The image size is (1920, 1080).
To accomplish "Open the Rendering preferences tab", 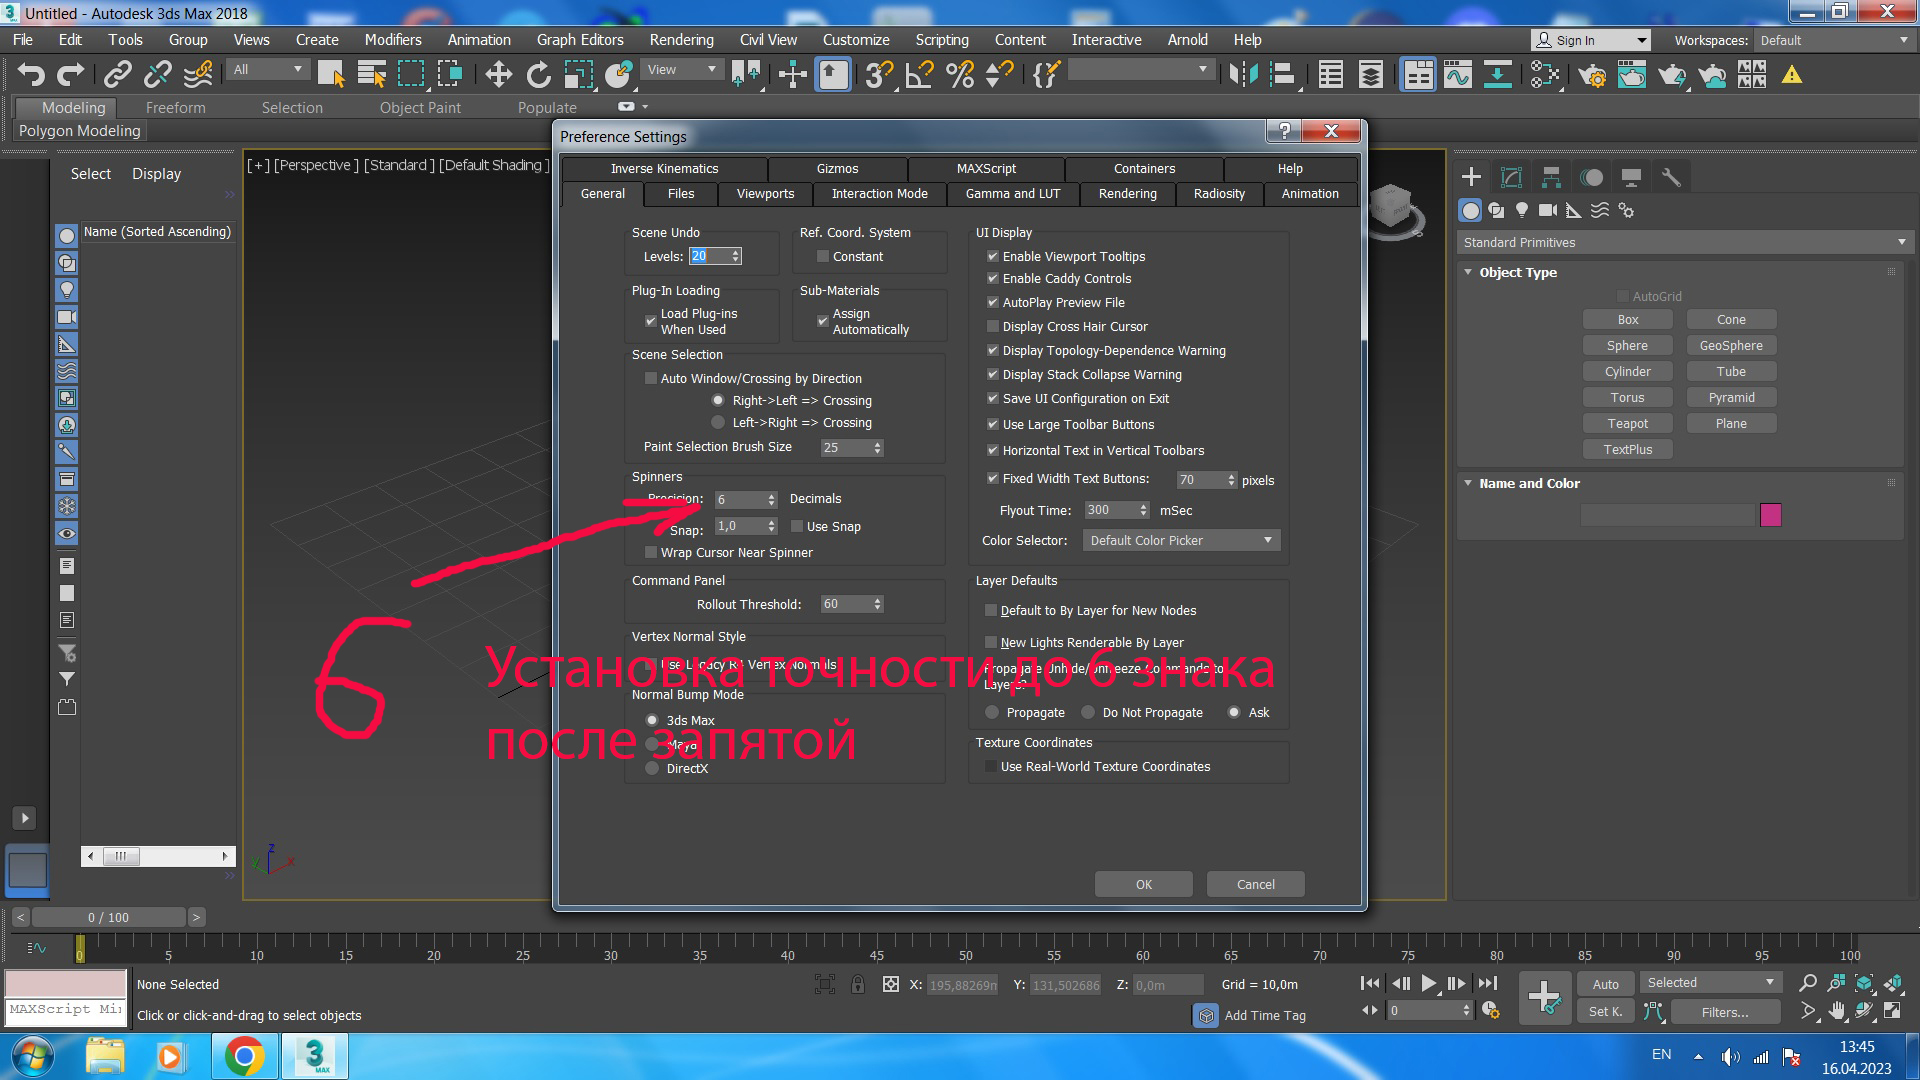I will point(1127,194).
